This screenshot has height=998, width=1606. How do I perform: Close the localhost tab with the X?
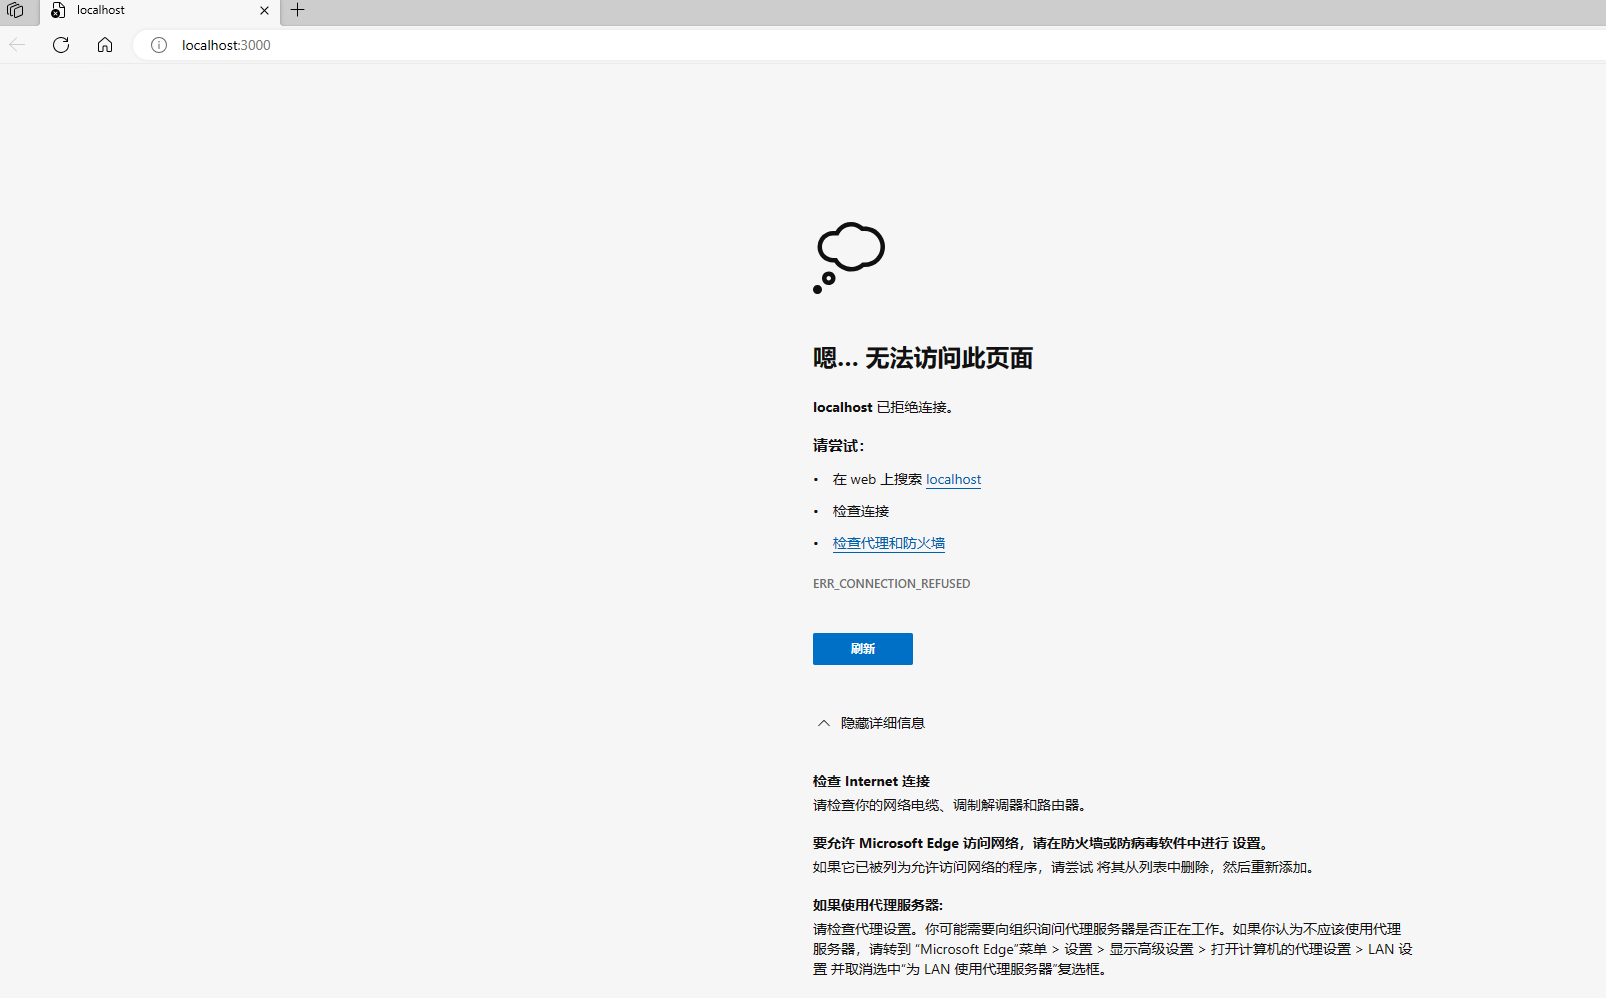pyautogui.click(x=264, y=11)
